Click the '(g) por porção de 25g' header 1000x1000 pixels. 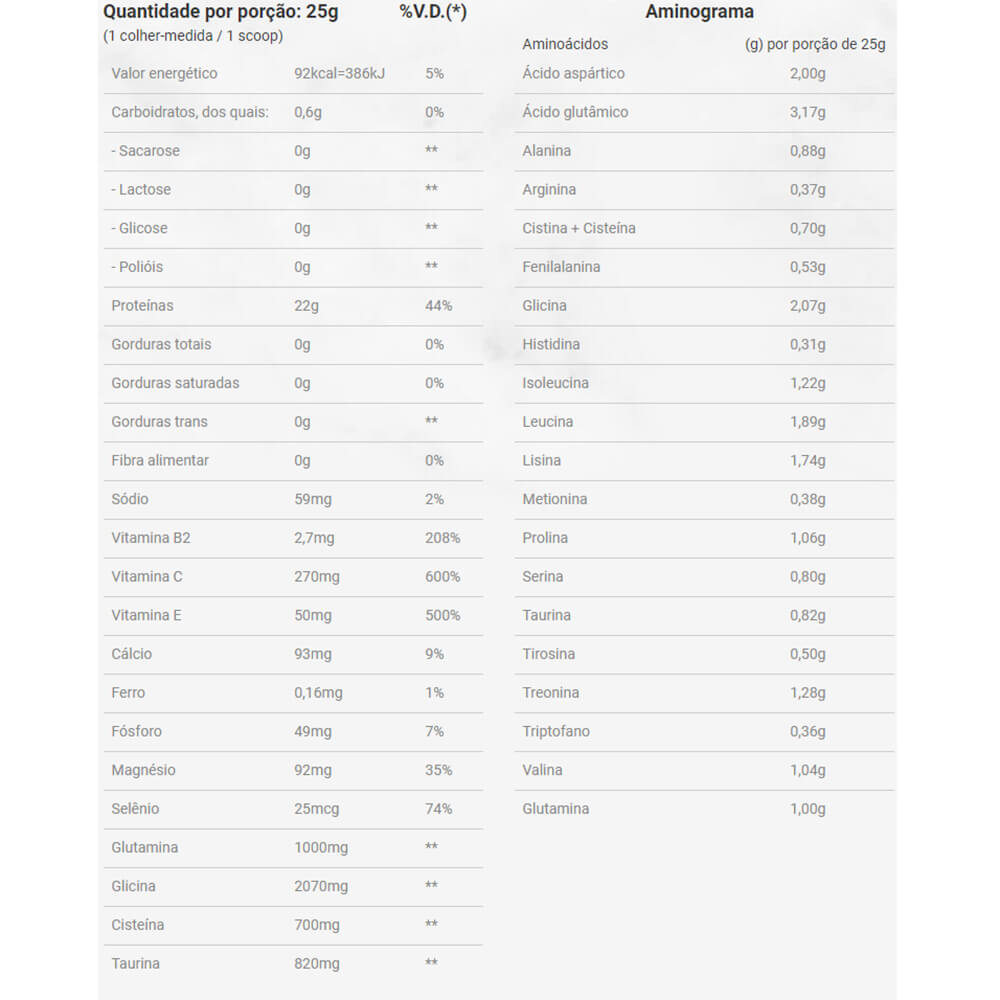(x=815, y=44)
